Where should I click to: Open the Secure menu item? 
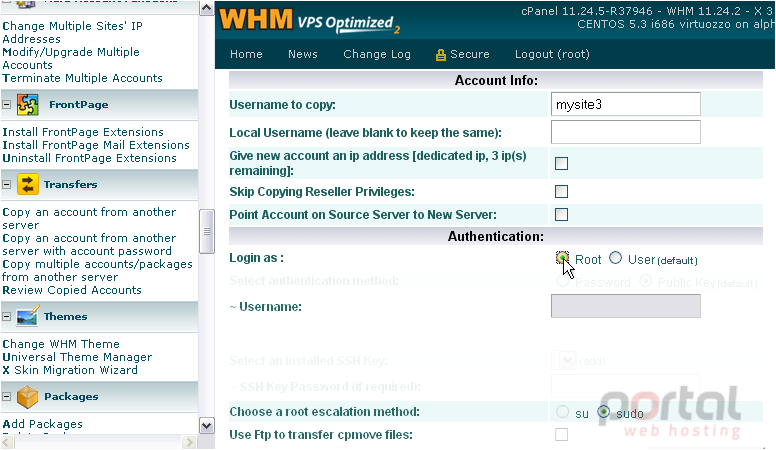pos(469,54)
